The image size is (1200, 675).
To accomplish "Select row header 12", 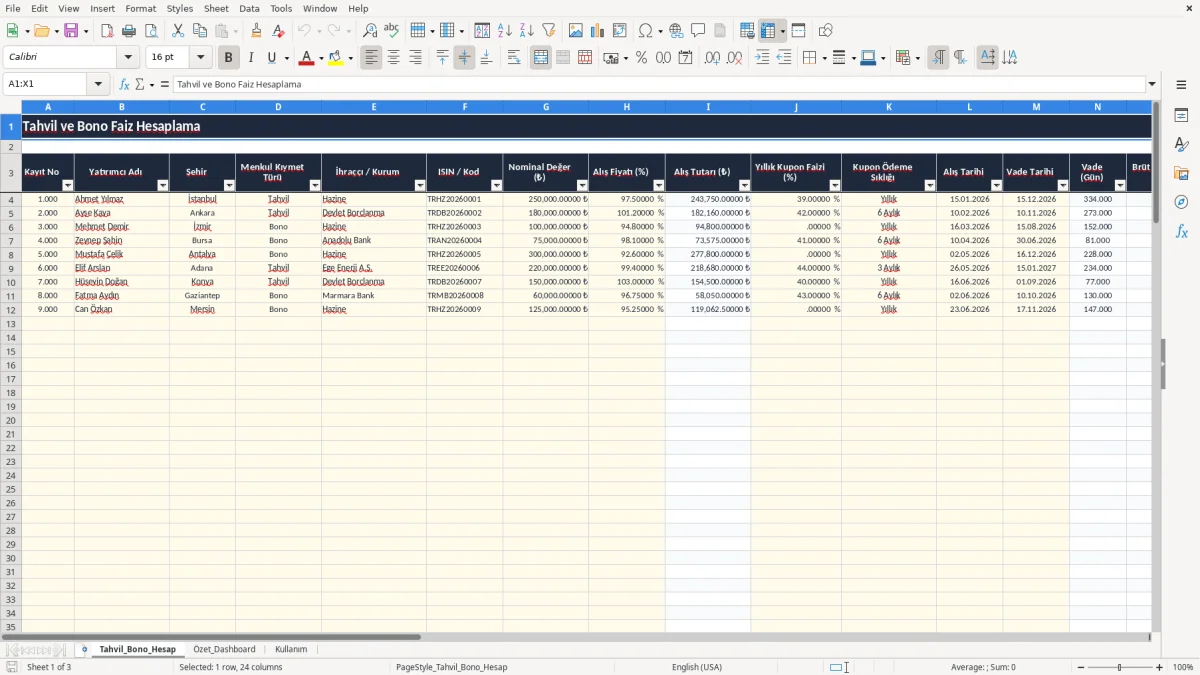I will click(11, 310).
